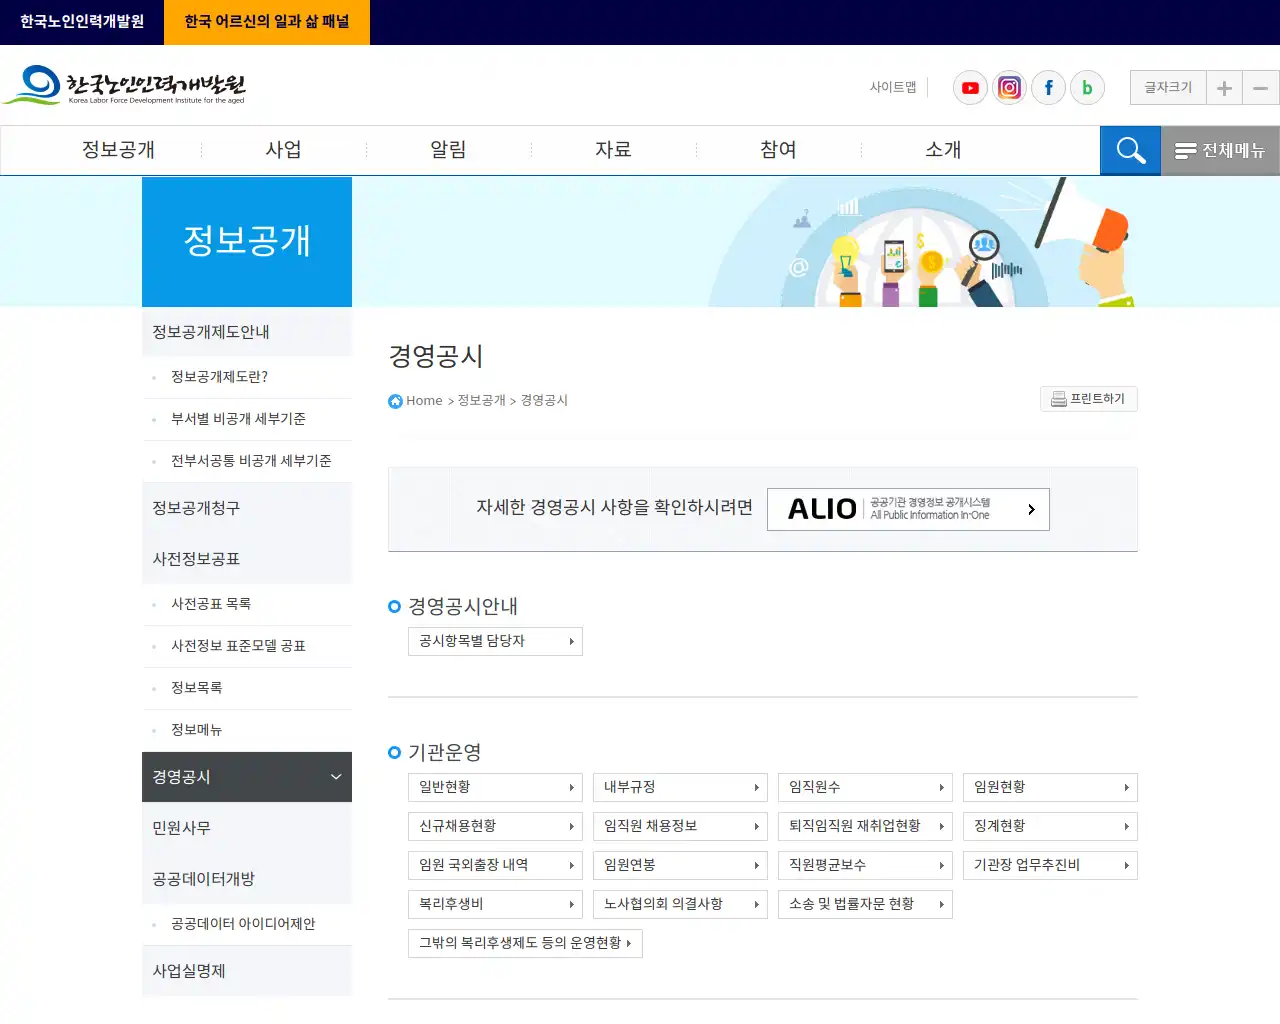Open 임직원 채용정보 link
Viewport: 1280px width, 1024px height.
(680, 826)
